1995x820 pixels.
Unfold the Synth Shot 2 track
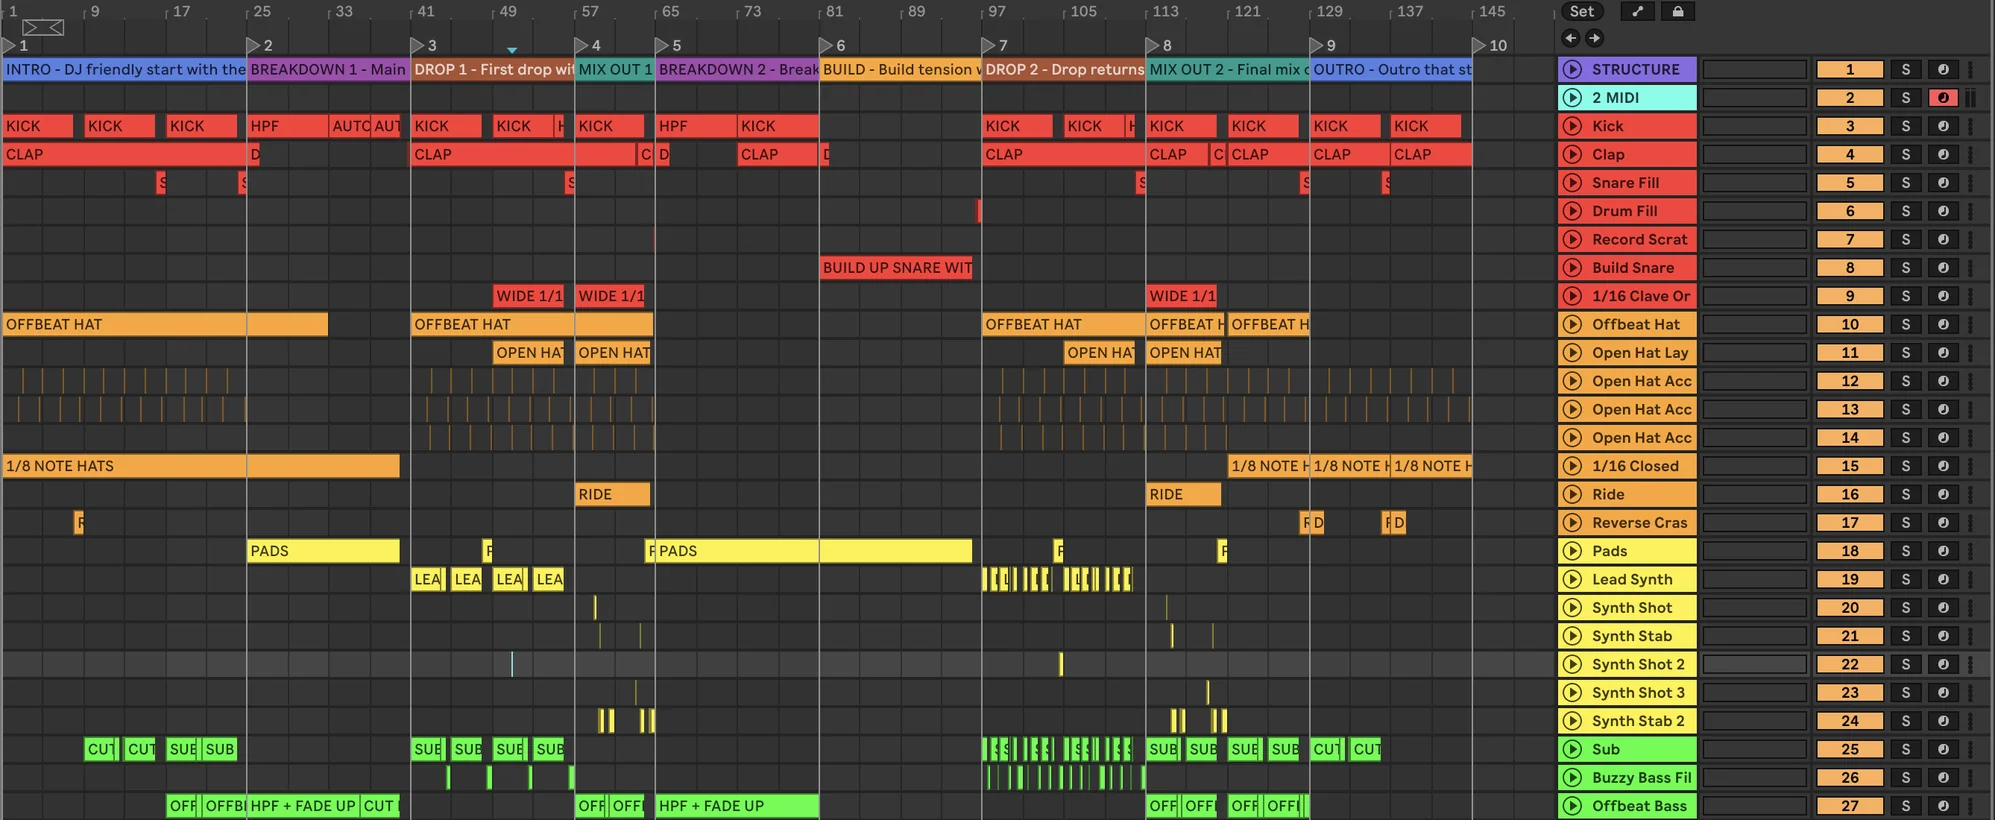(1572, 665)
